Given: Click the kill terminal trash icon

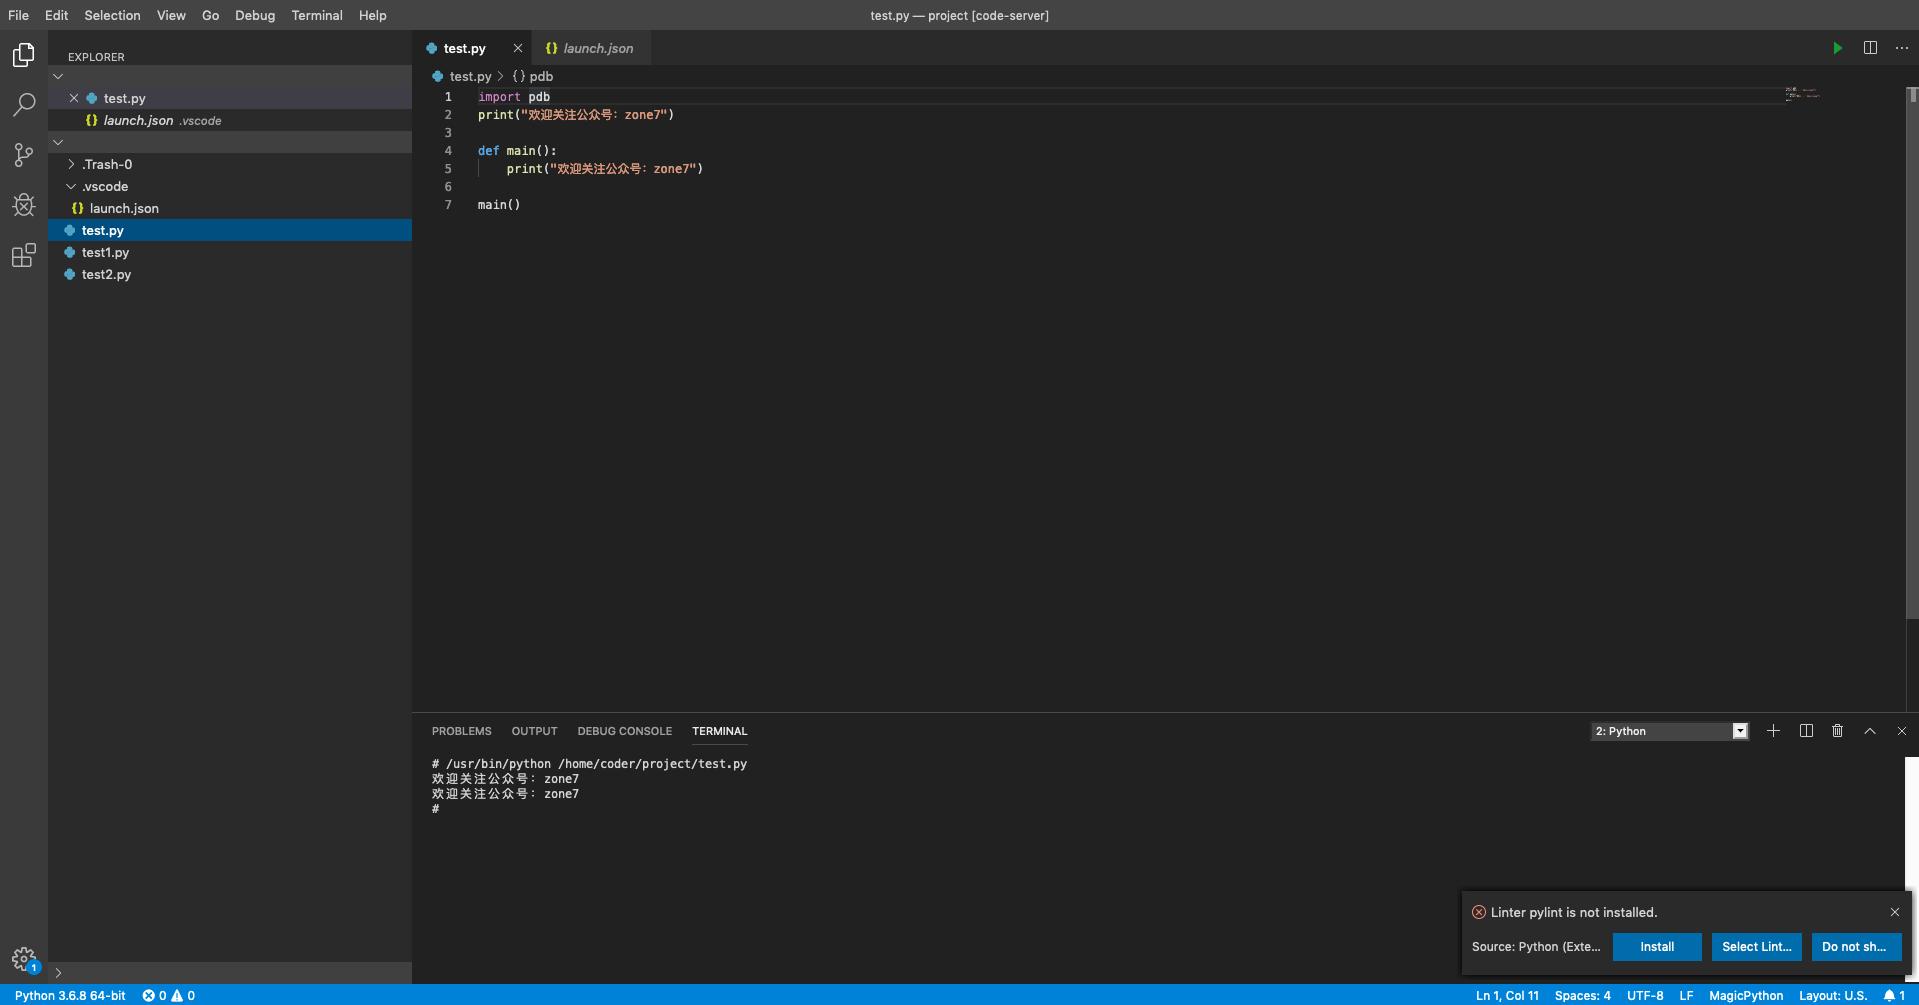Looking at the screenshot, I should 1836,731.
